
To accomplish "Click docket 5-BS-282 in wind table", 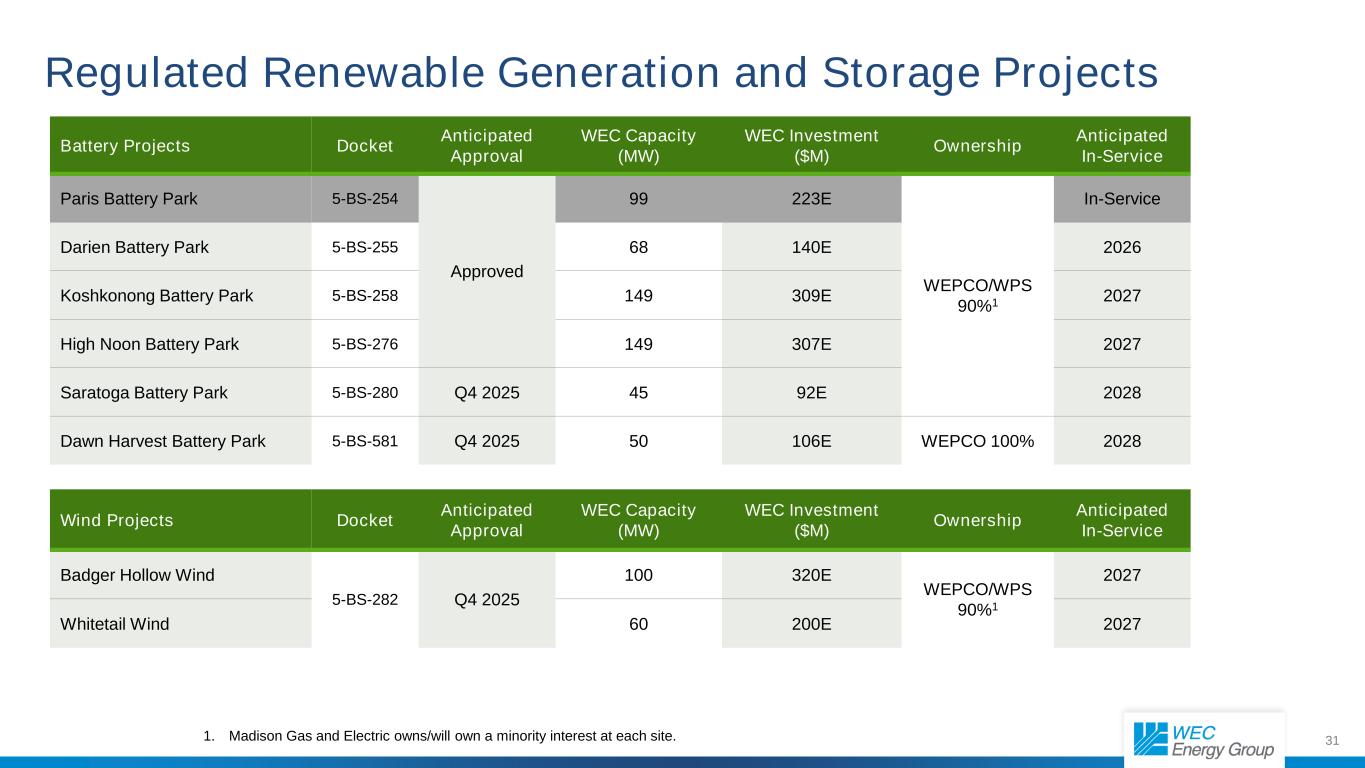I will (364, 600).
